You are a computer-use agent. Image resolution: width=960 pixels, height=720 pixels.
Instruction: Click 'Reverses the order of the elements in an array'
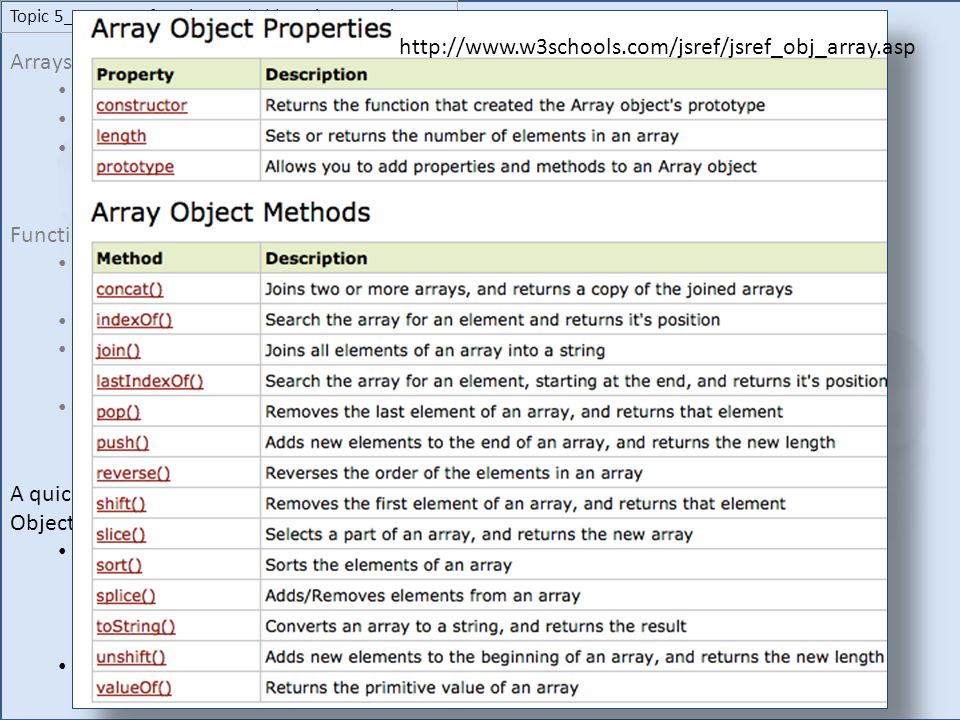(x=454, y=473)
